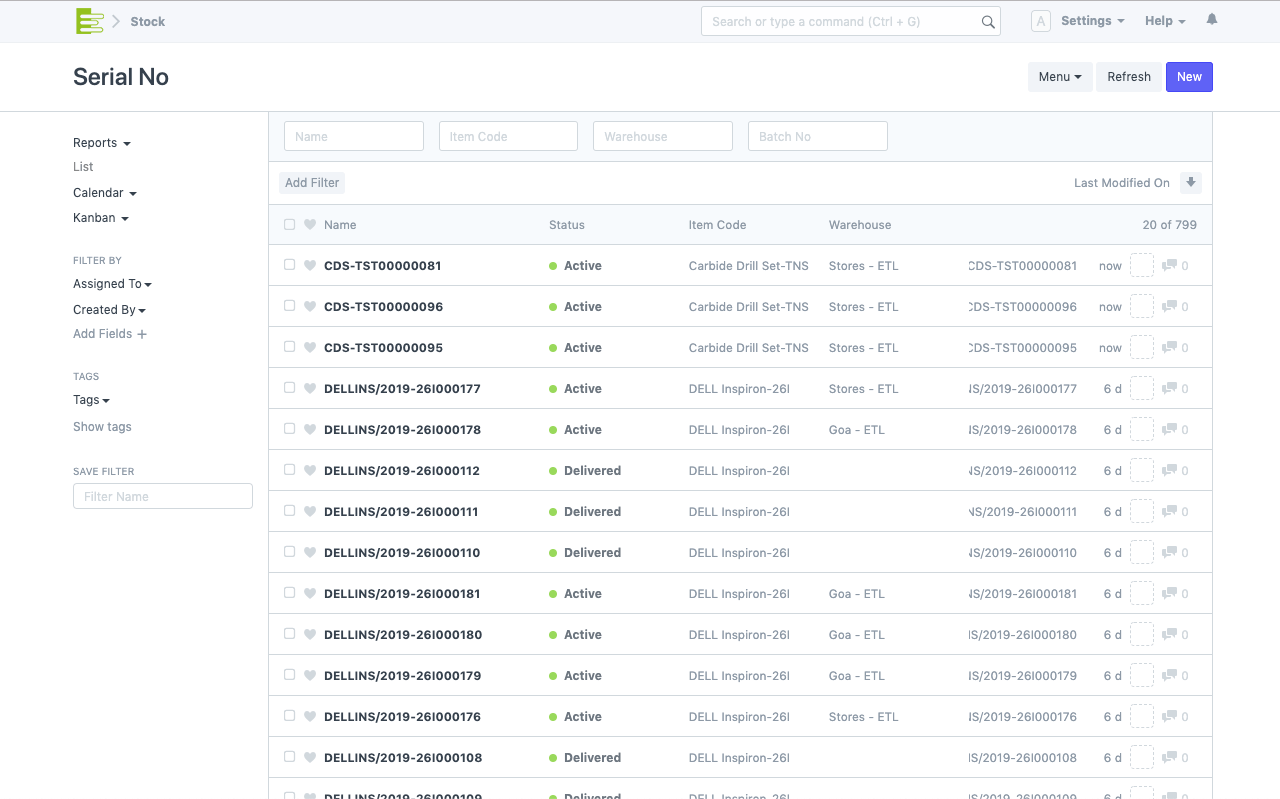
Task: Like DELLINS/2019-26I000177 with heart icon
Action: (310, 389)
